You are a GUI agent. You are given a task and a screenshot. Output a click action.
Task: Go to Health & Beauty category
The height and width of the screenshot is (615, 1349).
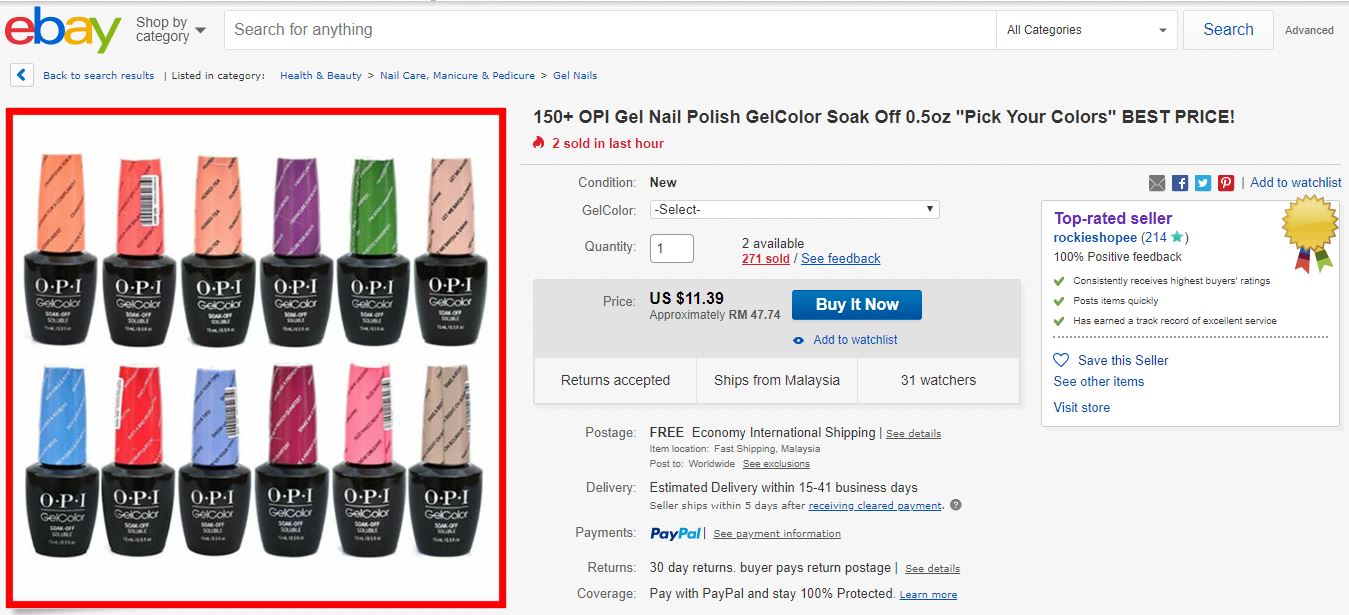click(321, 75)
